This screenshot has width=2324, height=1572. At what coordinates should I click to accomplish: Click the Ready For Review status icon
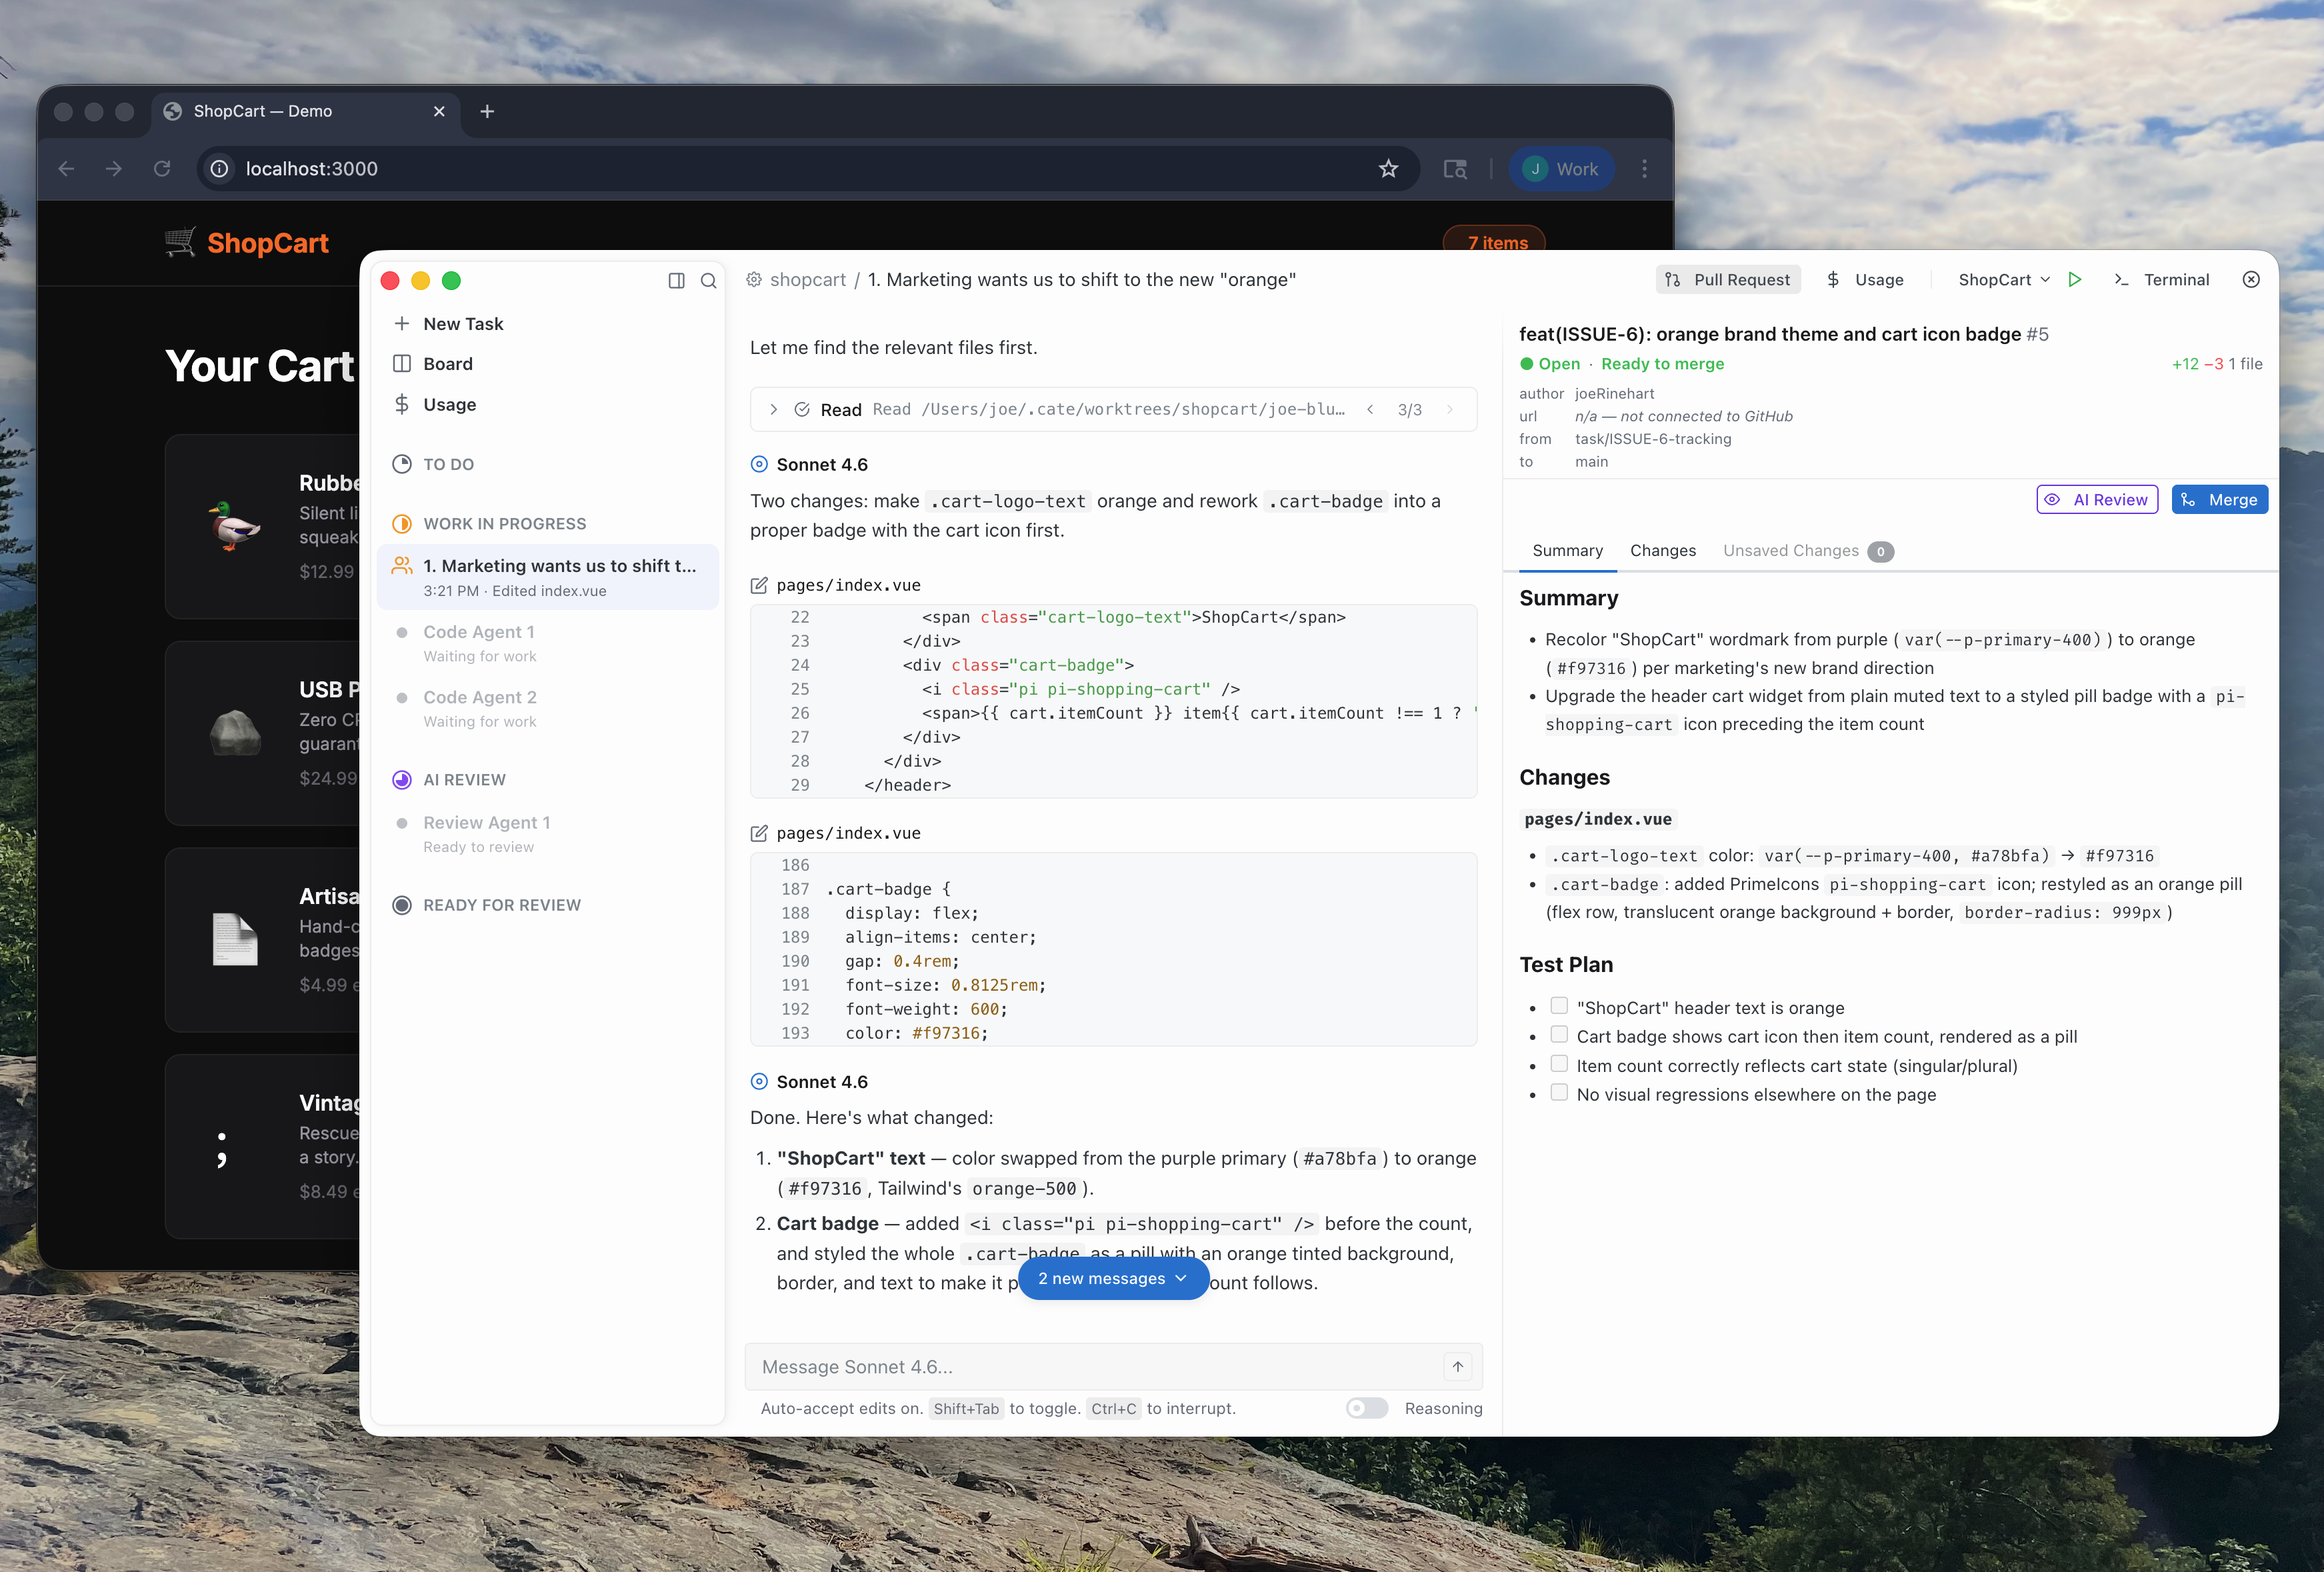tap(402, 905)
